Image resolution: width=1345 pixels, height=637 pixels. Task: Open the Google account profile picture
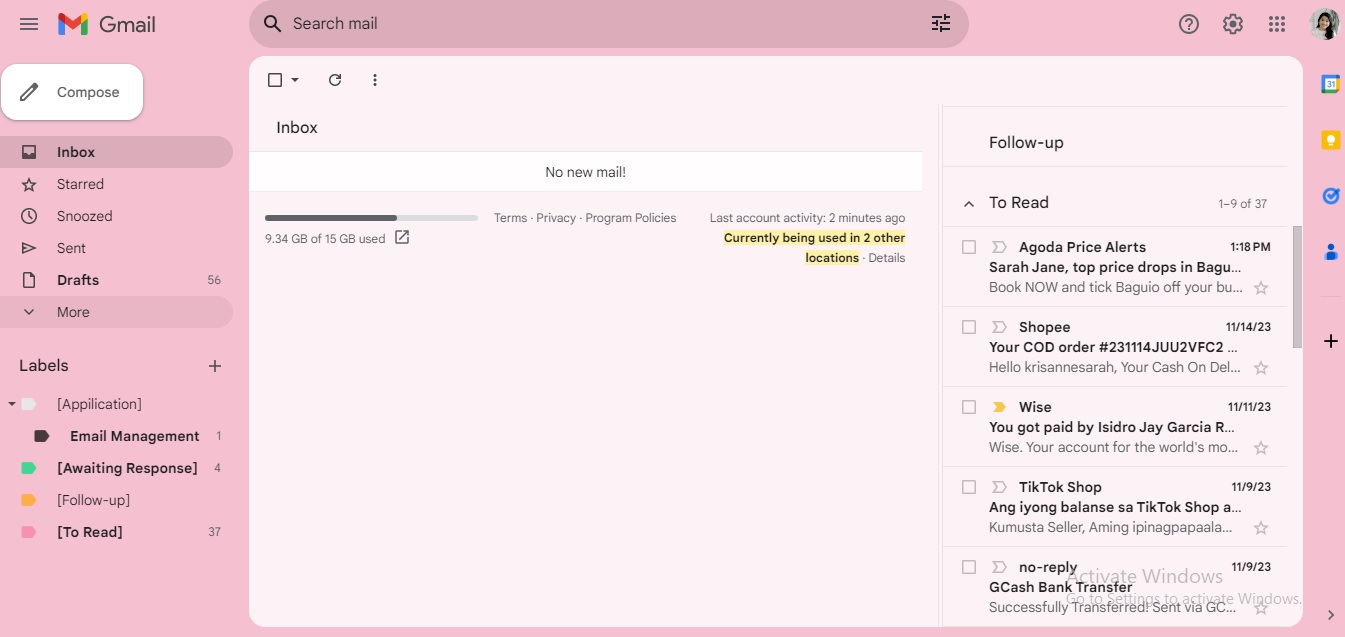(x=1324, y=24)
